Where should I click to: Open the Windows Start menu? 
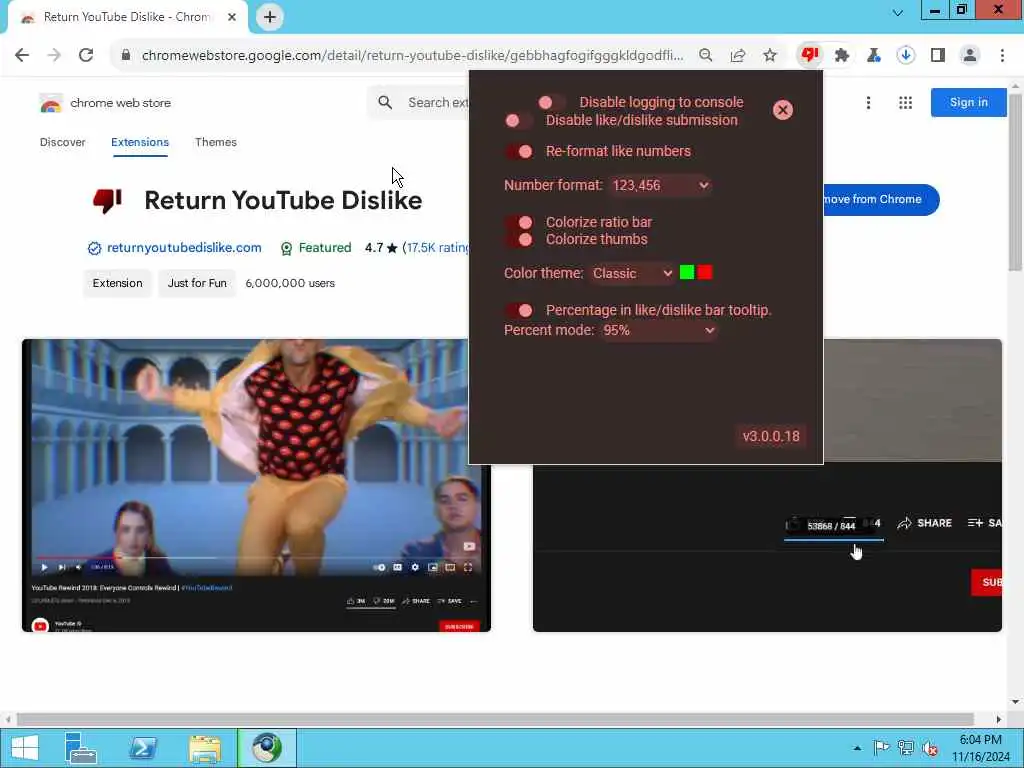[x=25, y=748]
